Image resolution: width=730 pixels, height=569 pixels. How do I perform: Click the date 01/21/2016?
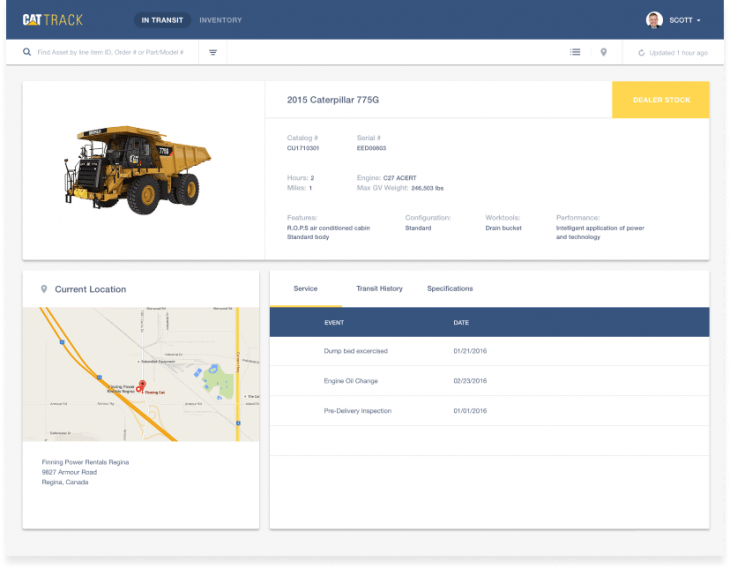[470, 351]
